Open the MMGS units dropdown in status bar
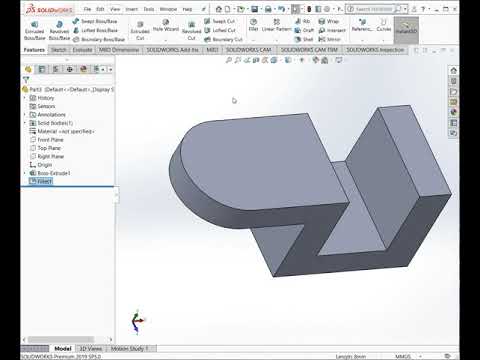Image resolution: width=480 pixels, height=360 pixels. (420, 356)
